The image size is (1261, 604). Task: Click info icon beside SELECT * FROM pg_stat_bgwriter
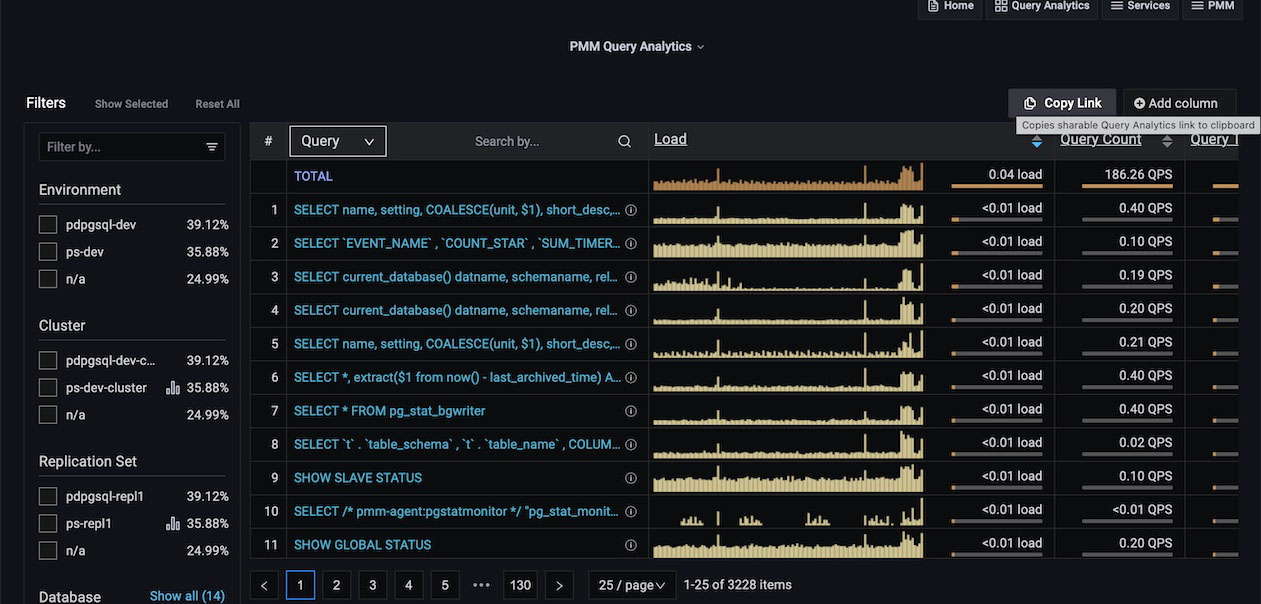(x=631, y=411)
